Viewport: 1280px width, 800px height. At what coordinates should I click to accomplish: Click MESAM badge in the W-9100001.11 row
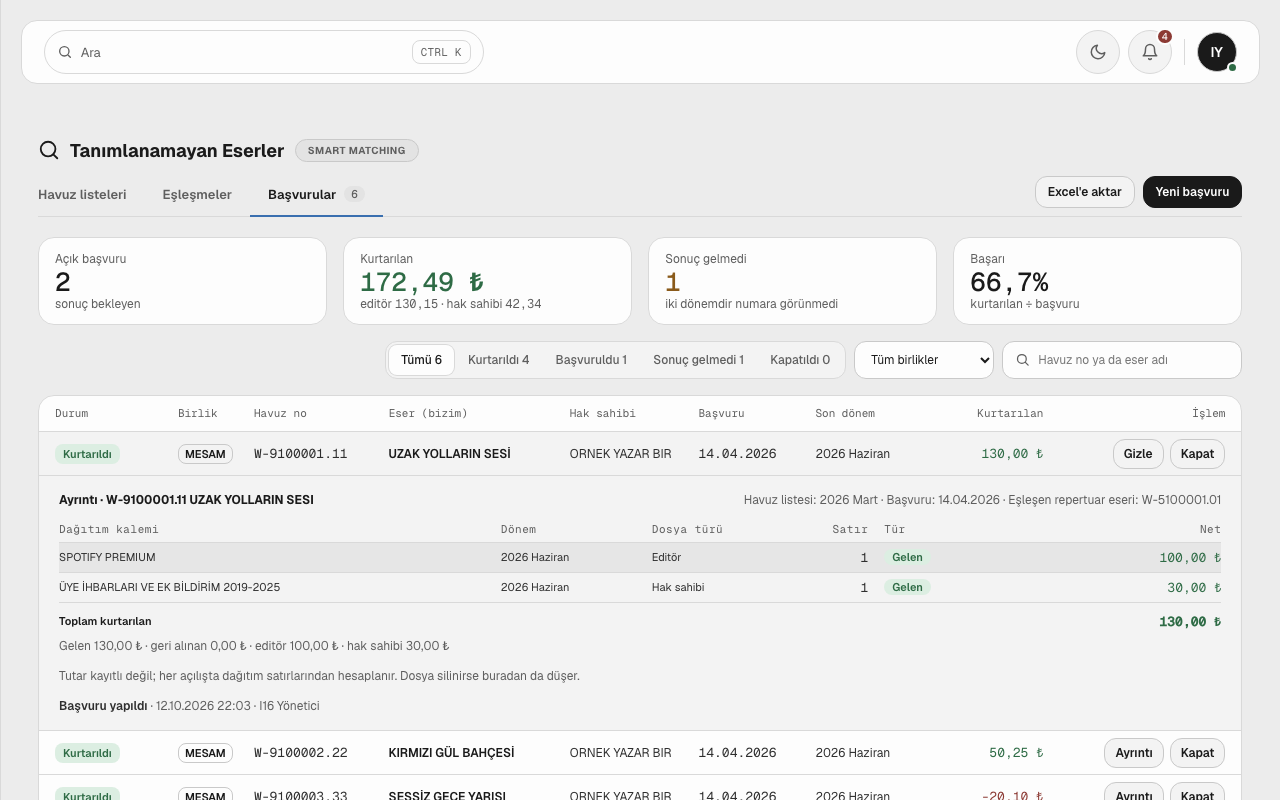(205, 454)
